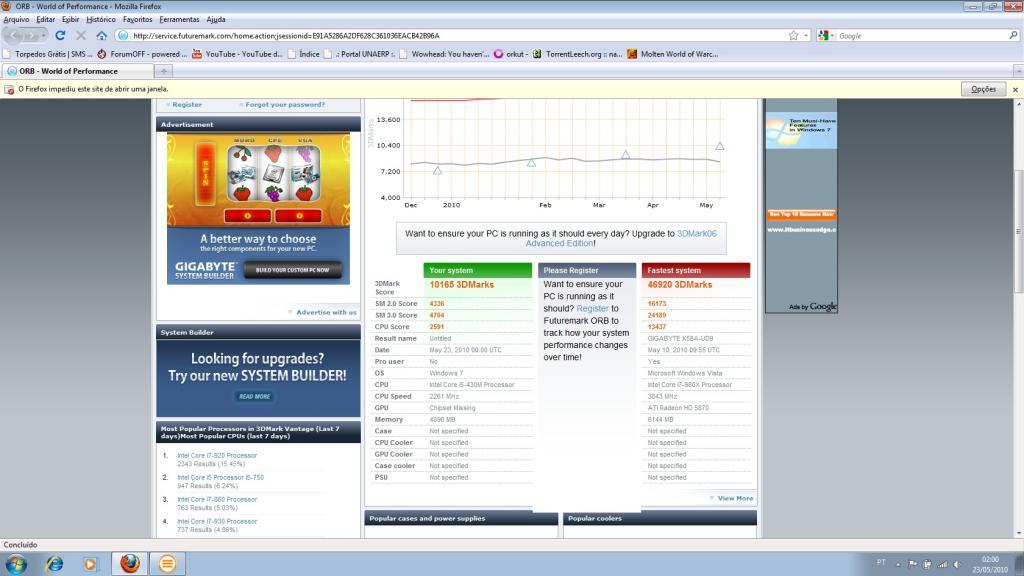Open TorrentLeech.org bookmark
The width and height of the screenshot is (1024, 576).
point(577,54)
